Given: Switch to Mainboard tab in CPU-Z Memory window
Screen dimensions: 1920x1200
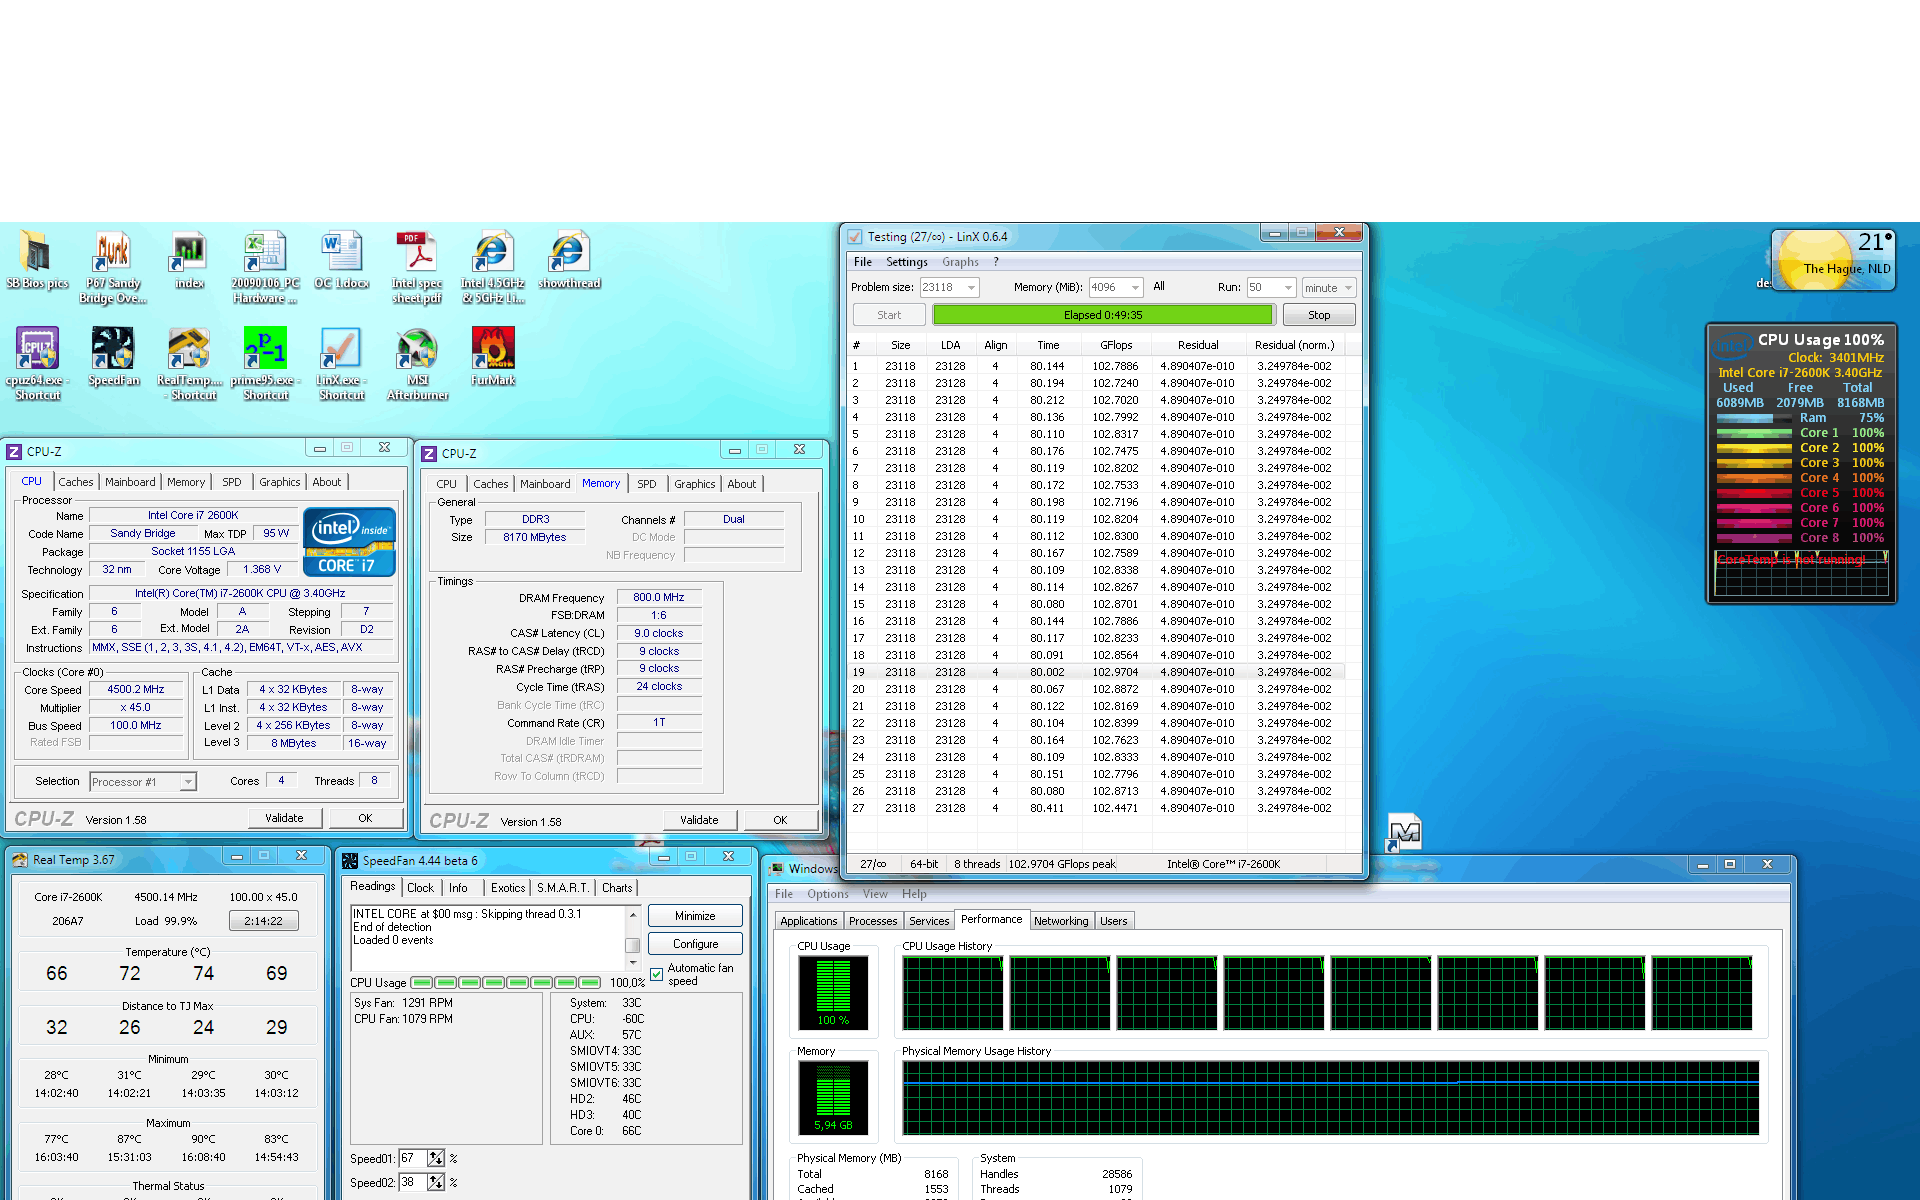Looking at the screenshot, I should click(x=545, y=484).
